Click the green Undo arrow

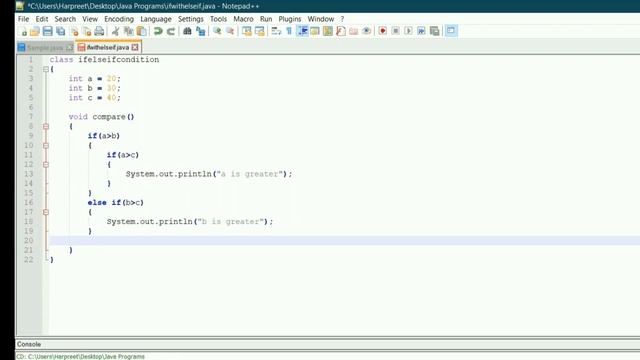pos(158,31)
